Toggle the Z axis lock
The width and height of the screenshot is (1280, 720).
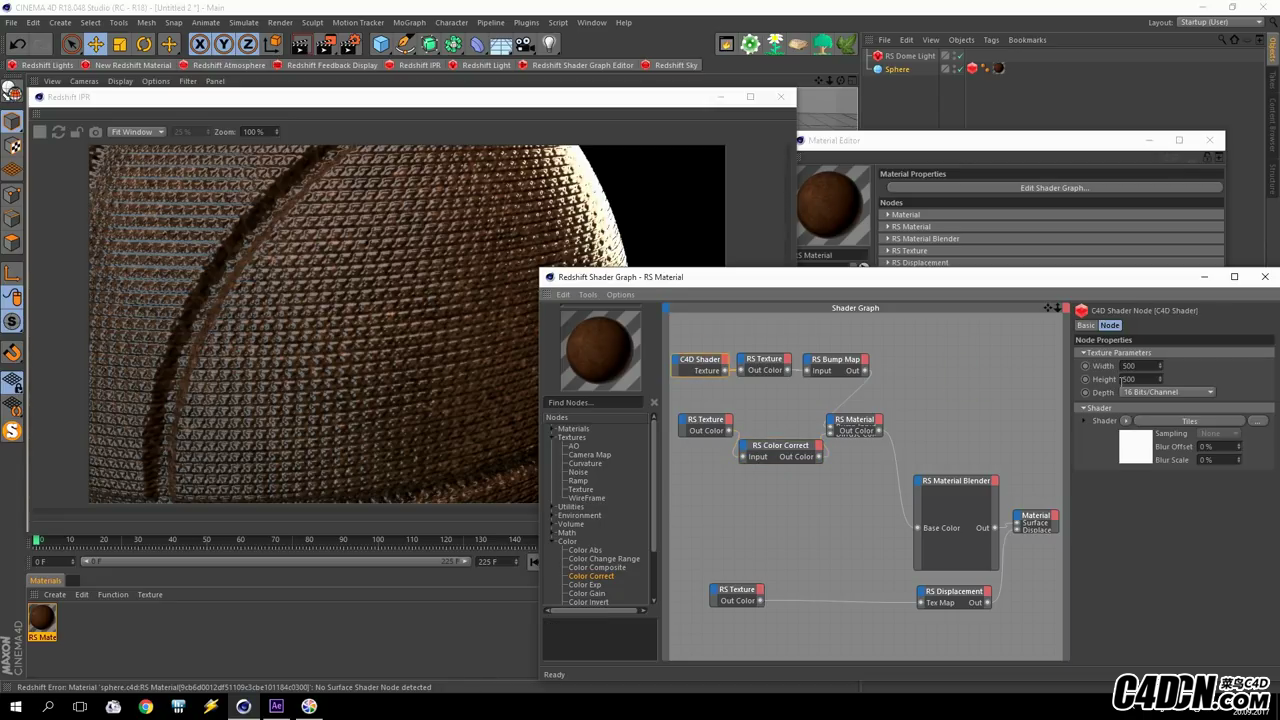[248, 44]
